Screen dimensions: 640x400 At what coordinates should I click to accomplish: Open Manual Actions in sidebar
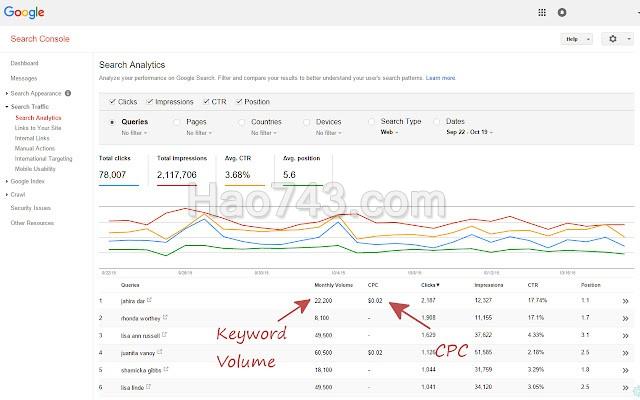tap(35, 148)
